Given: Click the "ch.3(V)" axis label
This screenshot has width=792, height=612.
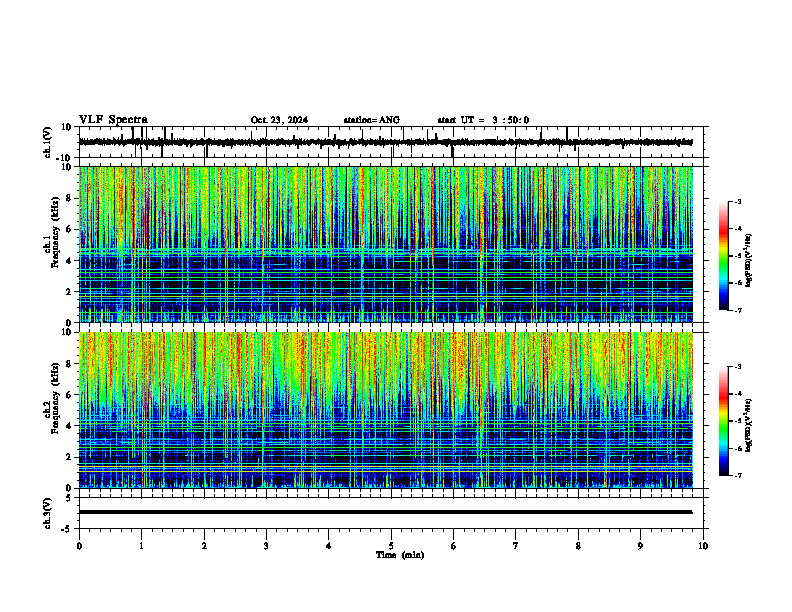Looking at the screenshot, I should click(x=48, y=513).
